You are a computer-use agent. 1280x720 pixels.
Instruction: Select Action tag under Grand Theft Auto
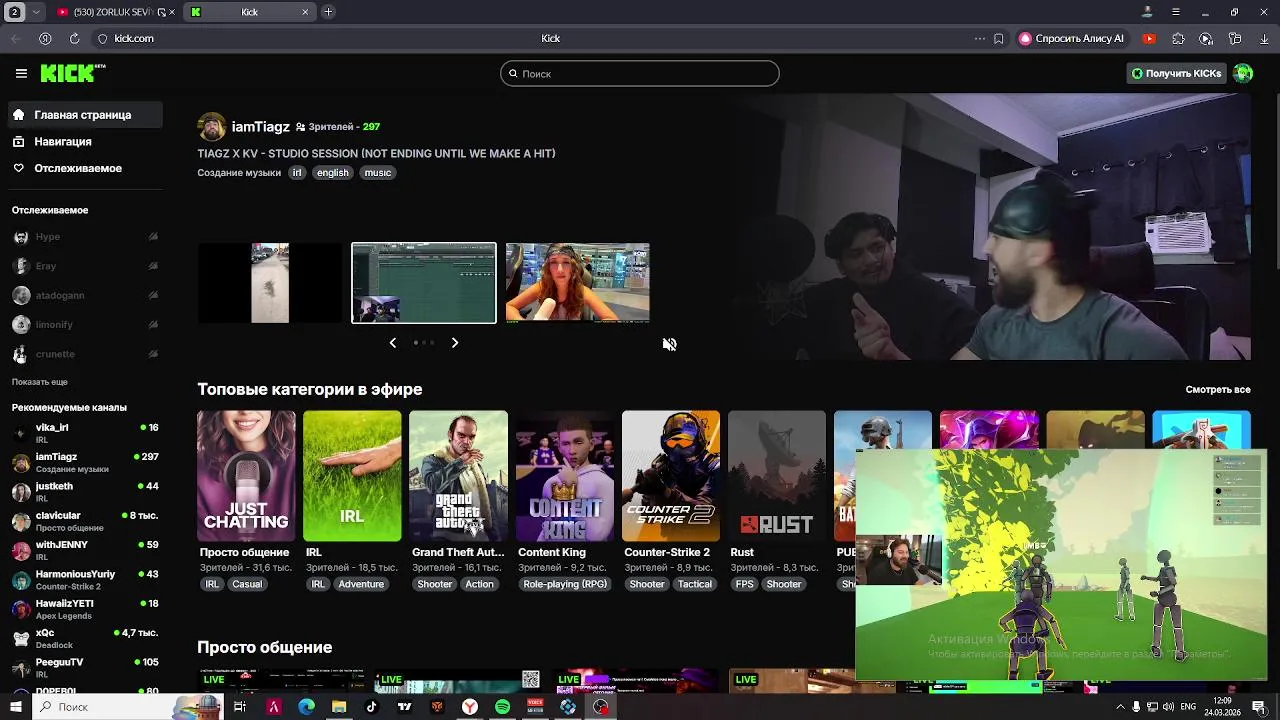pos(479,584)
